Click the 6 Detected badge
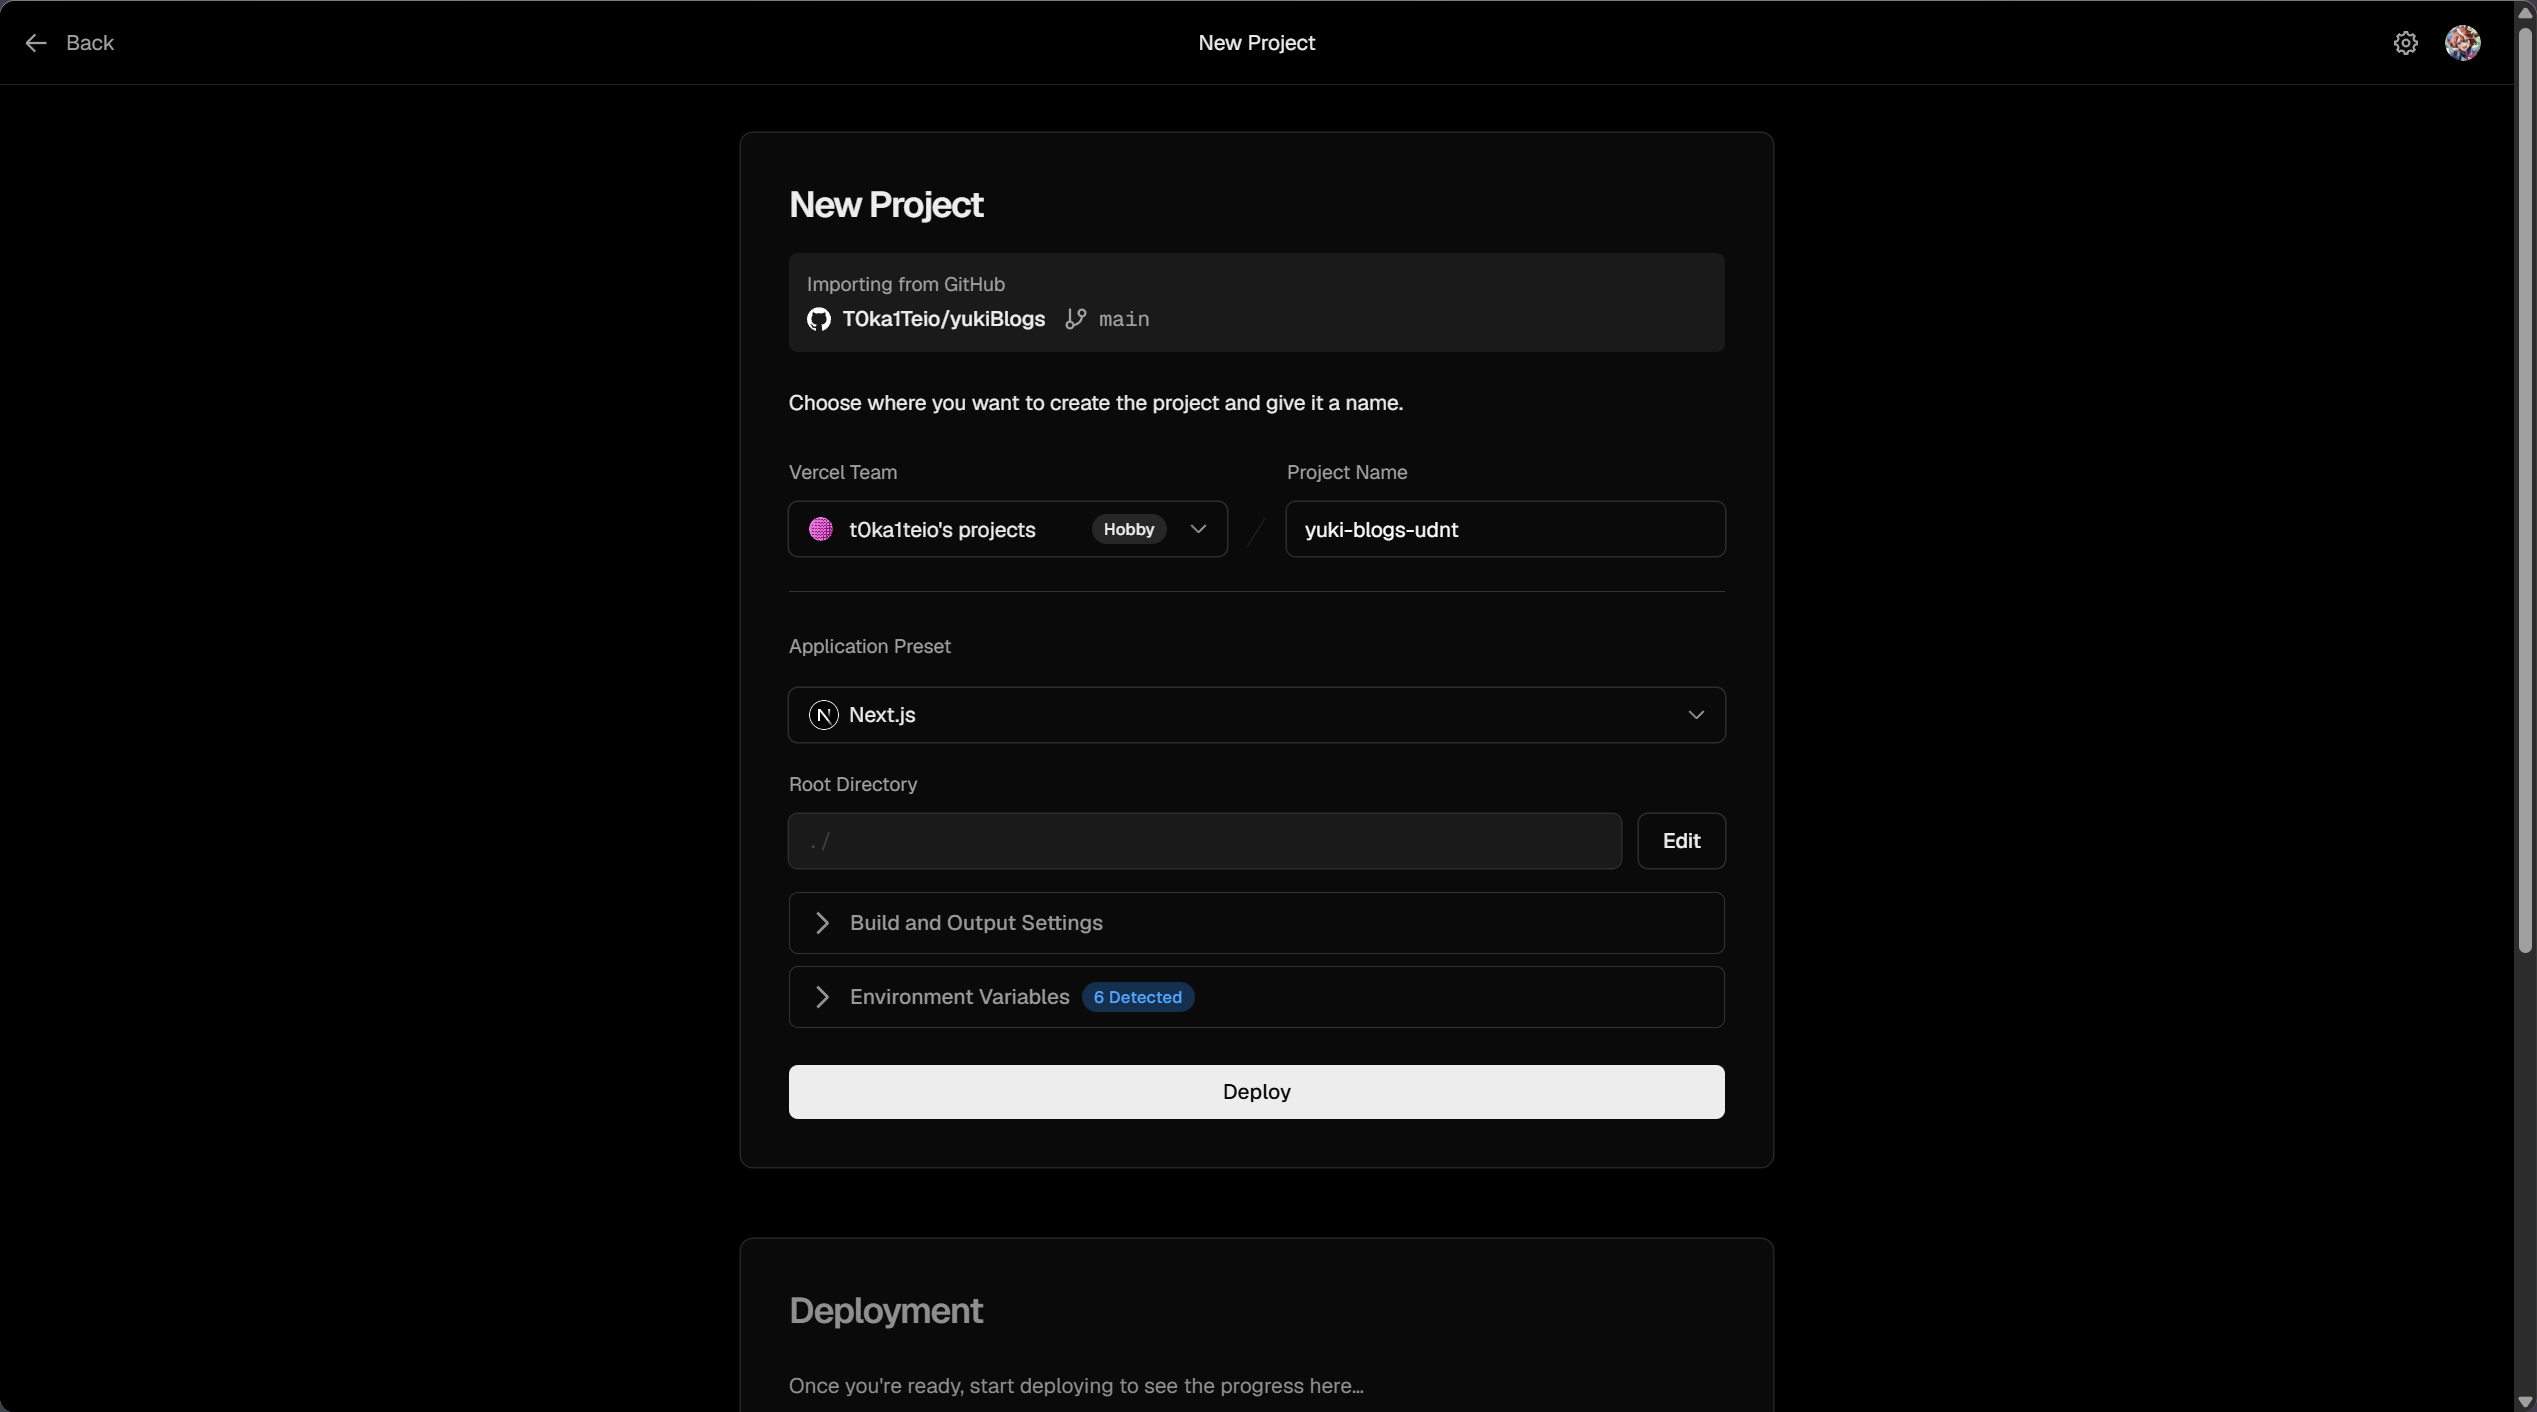Viewport: 2537px width, 1412px height. (1137, 997)
